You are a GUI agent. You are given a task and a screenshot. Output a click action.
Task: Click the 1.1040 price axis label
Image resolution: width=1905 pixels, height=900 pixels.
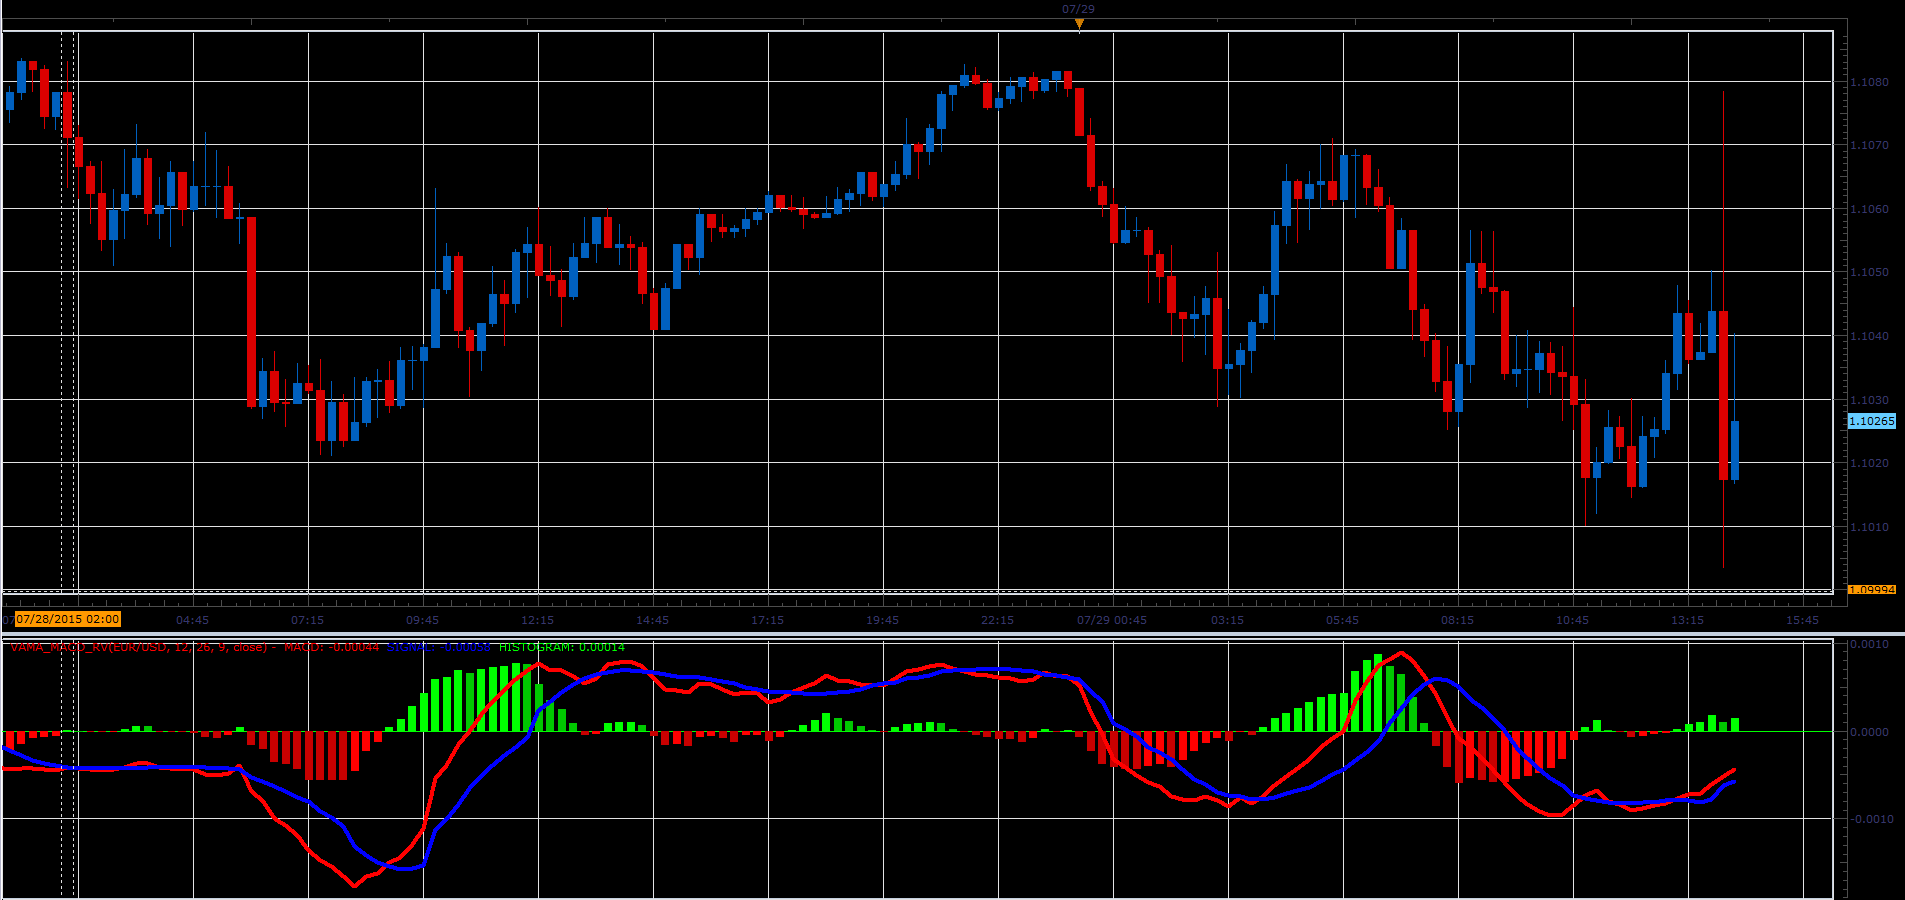pos(1870,336)
